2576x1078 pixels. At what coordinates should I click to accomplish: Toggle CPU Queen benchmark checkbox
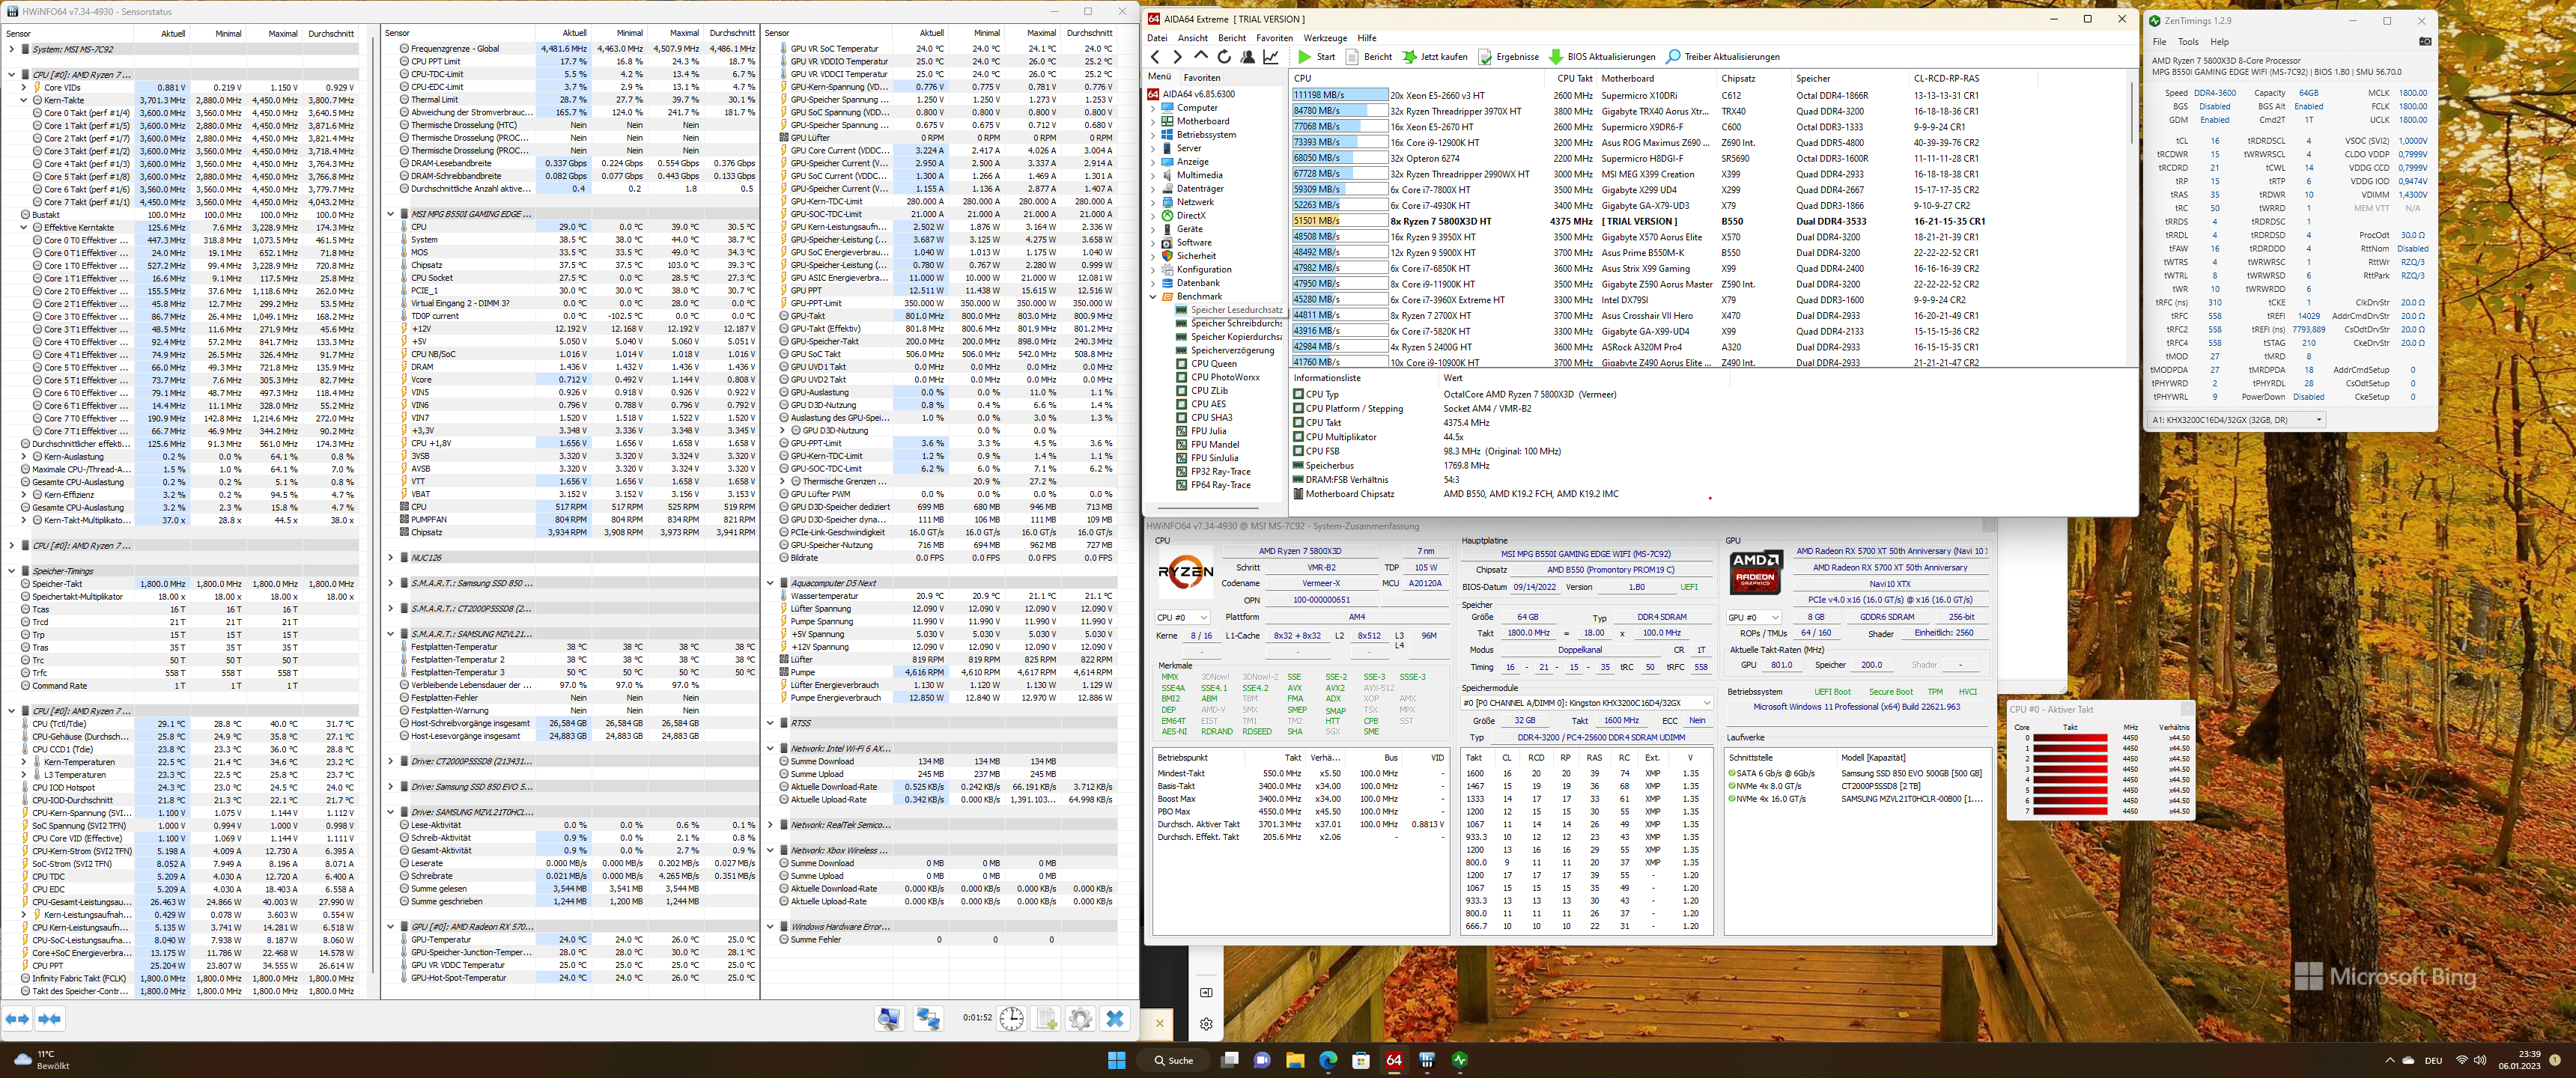1182,364
